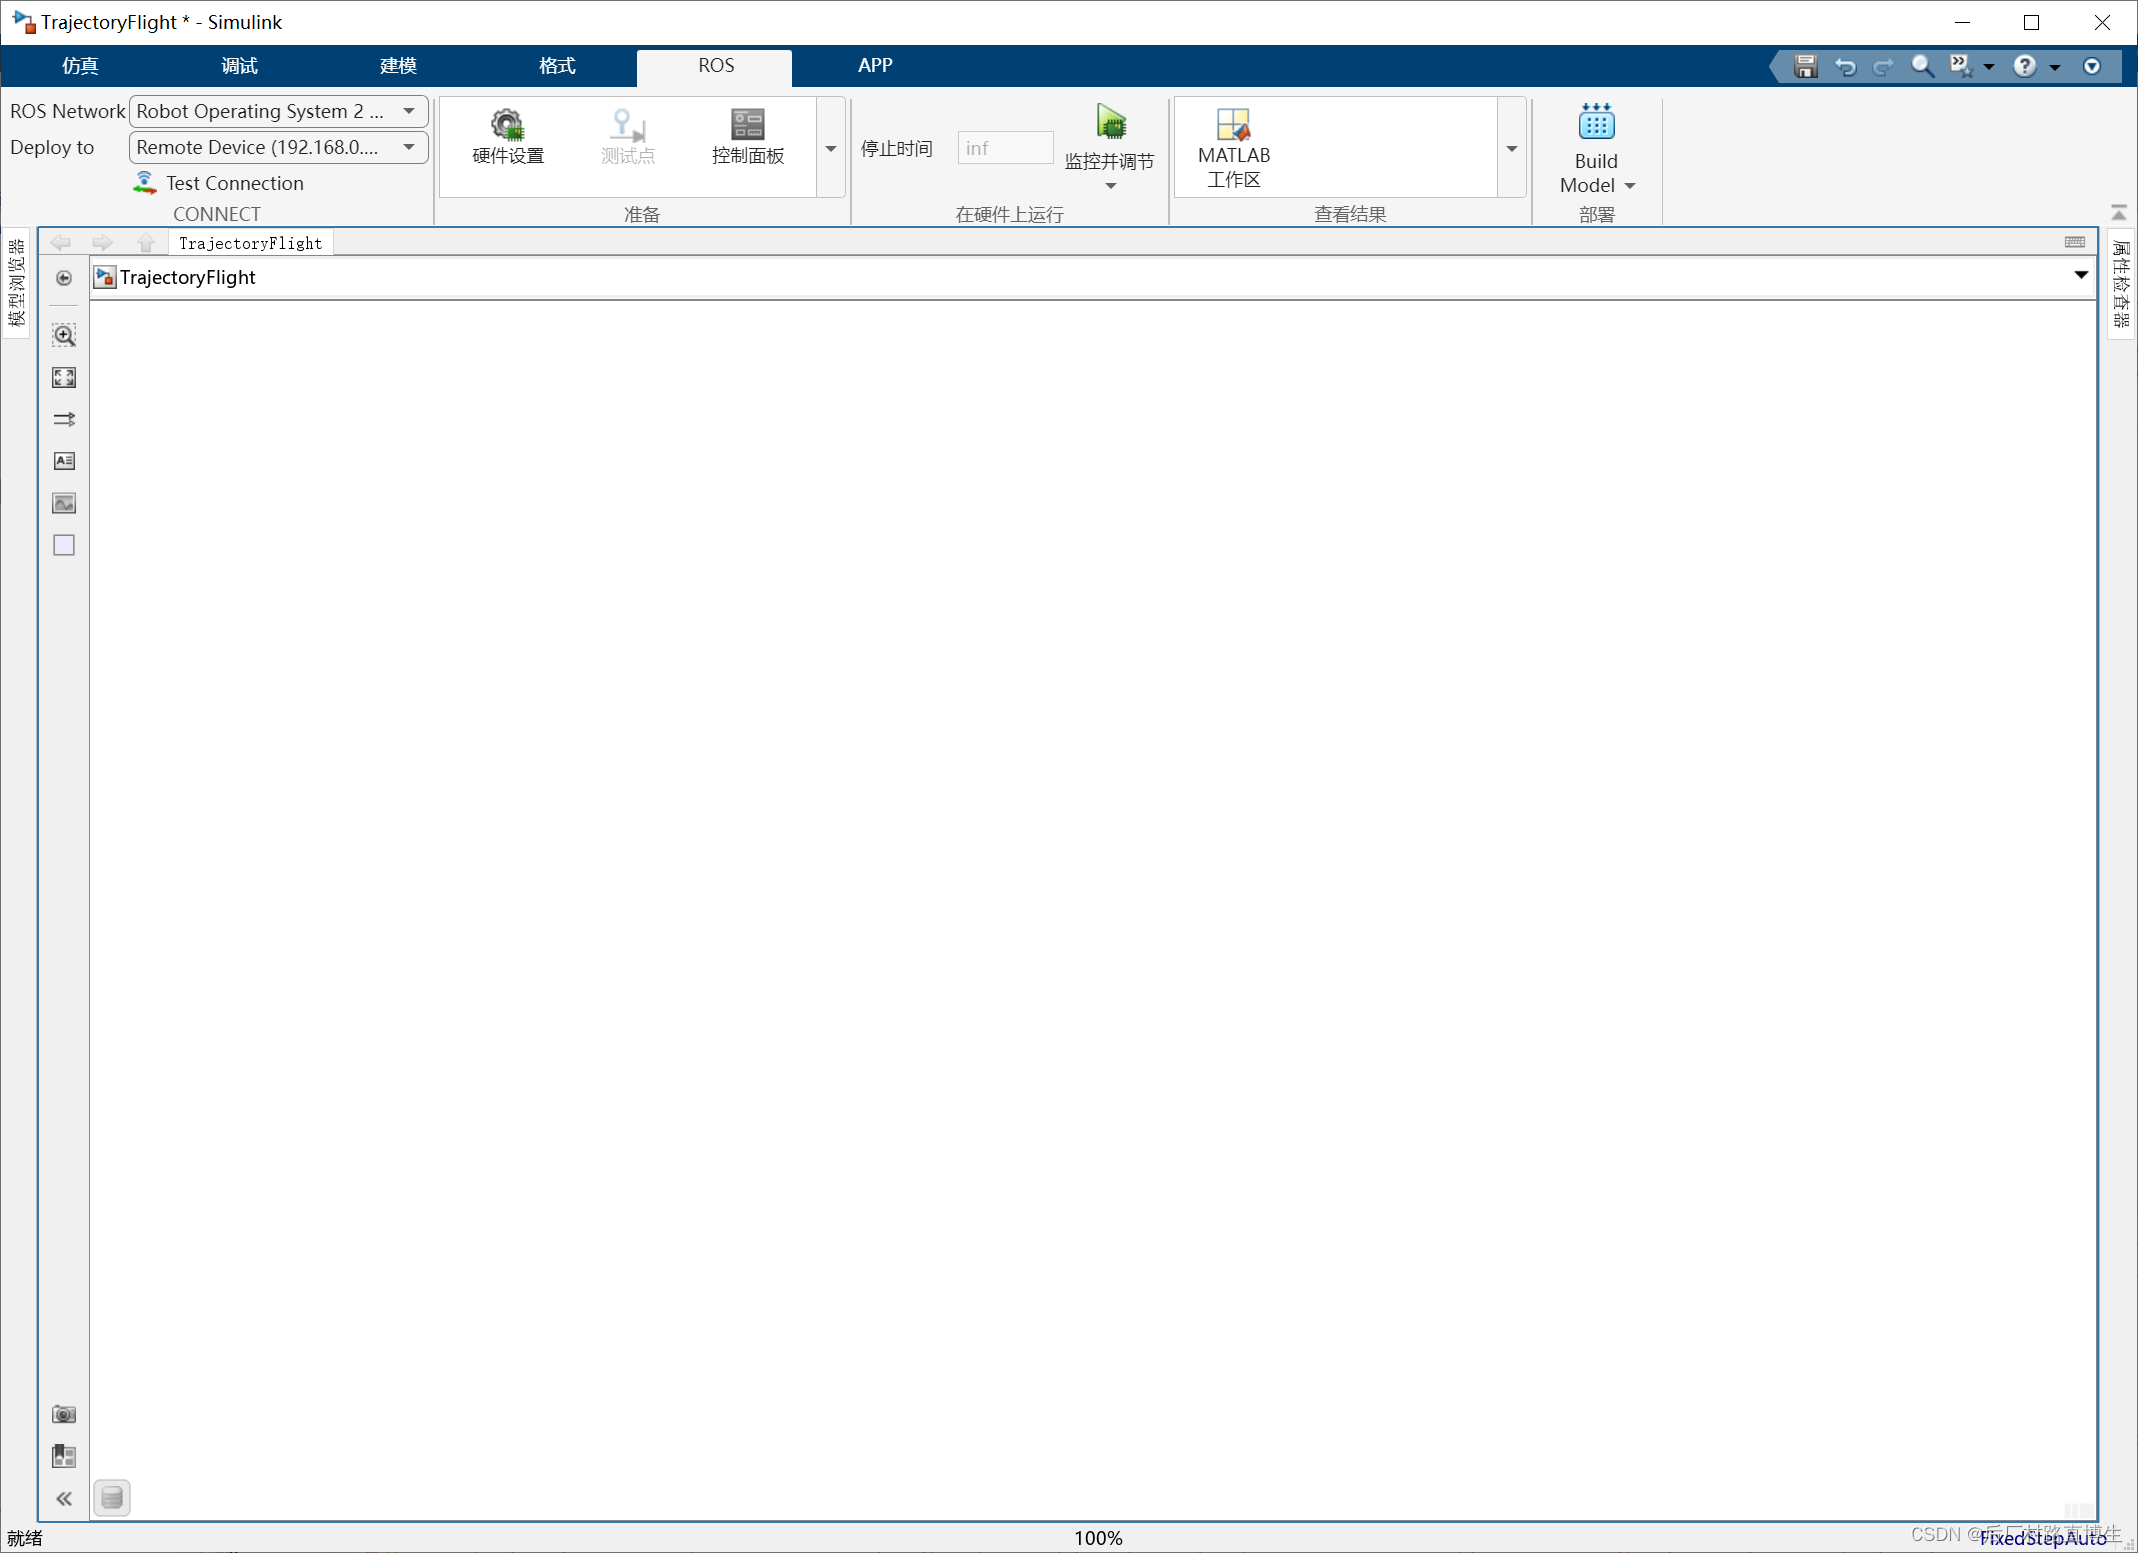Go up to parent with the up arrow
This screenshot has height=1553, width=2138.
tap(146, 243)
